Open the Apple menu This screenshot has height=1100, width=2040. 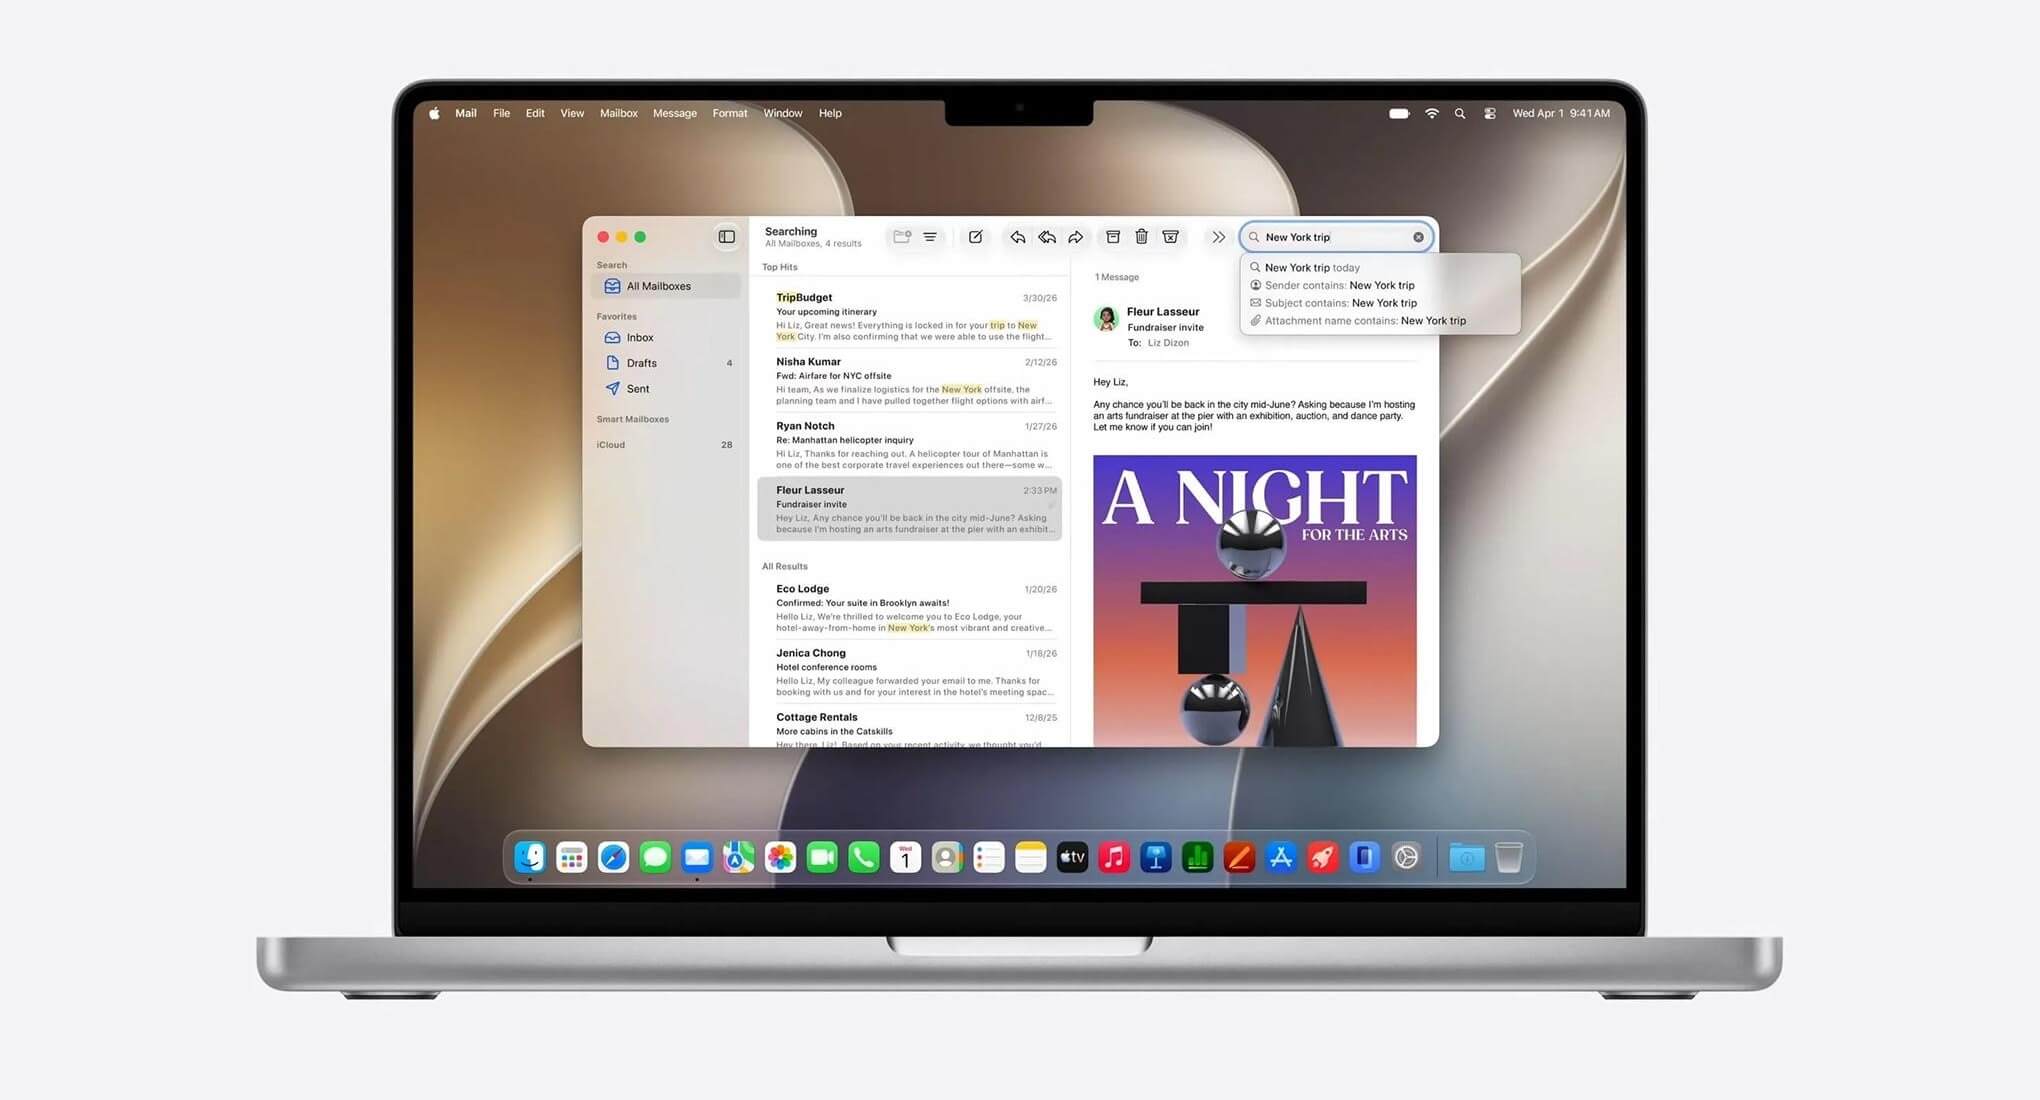coord(434,113)
